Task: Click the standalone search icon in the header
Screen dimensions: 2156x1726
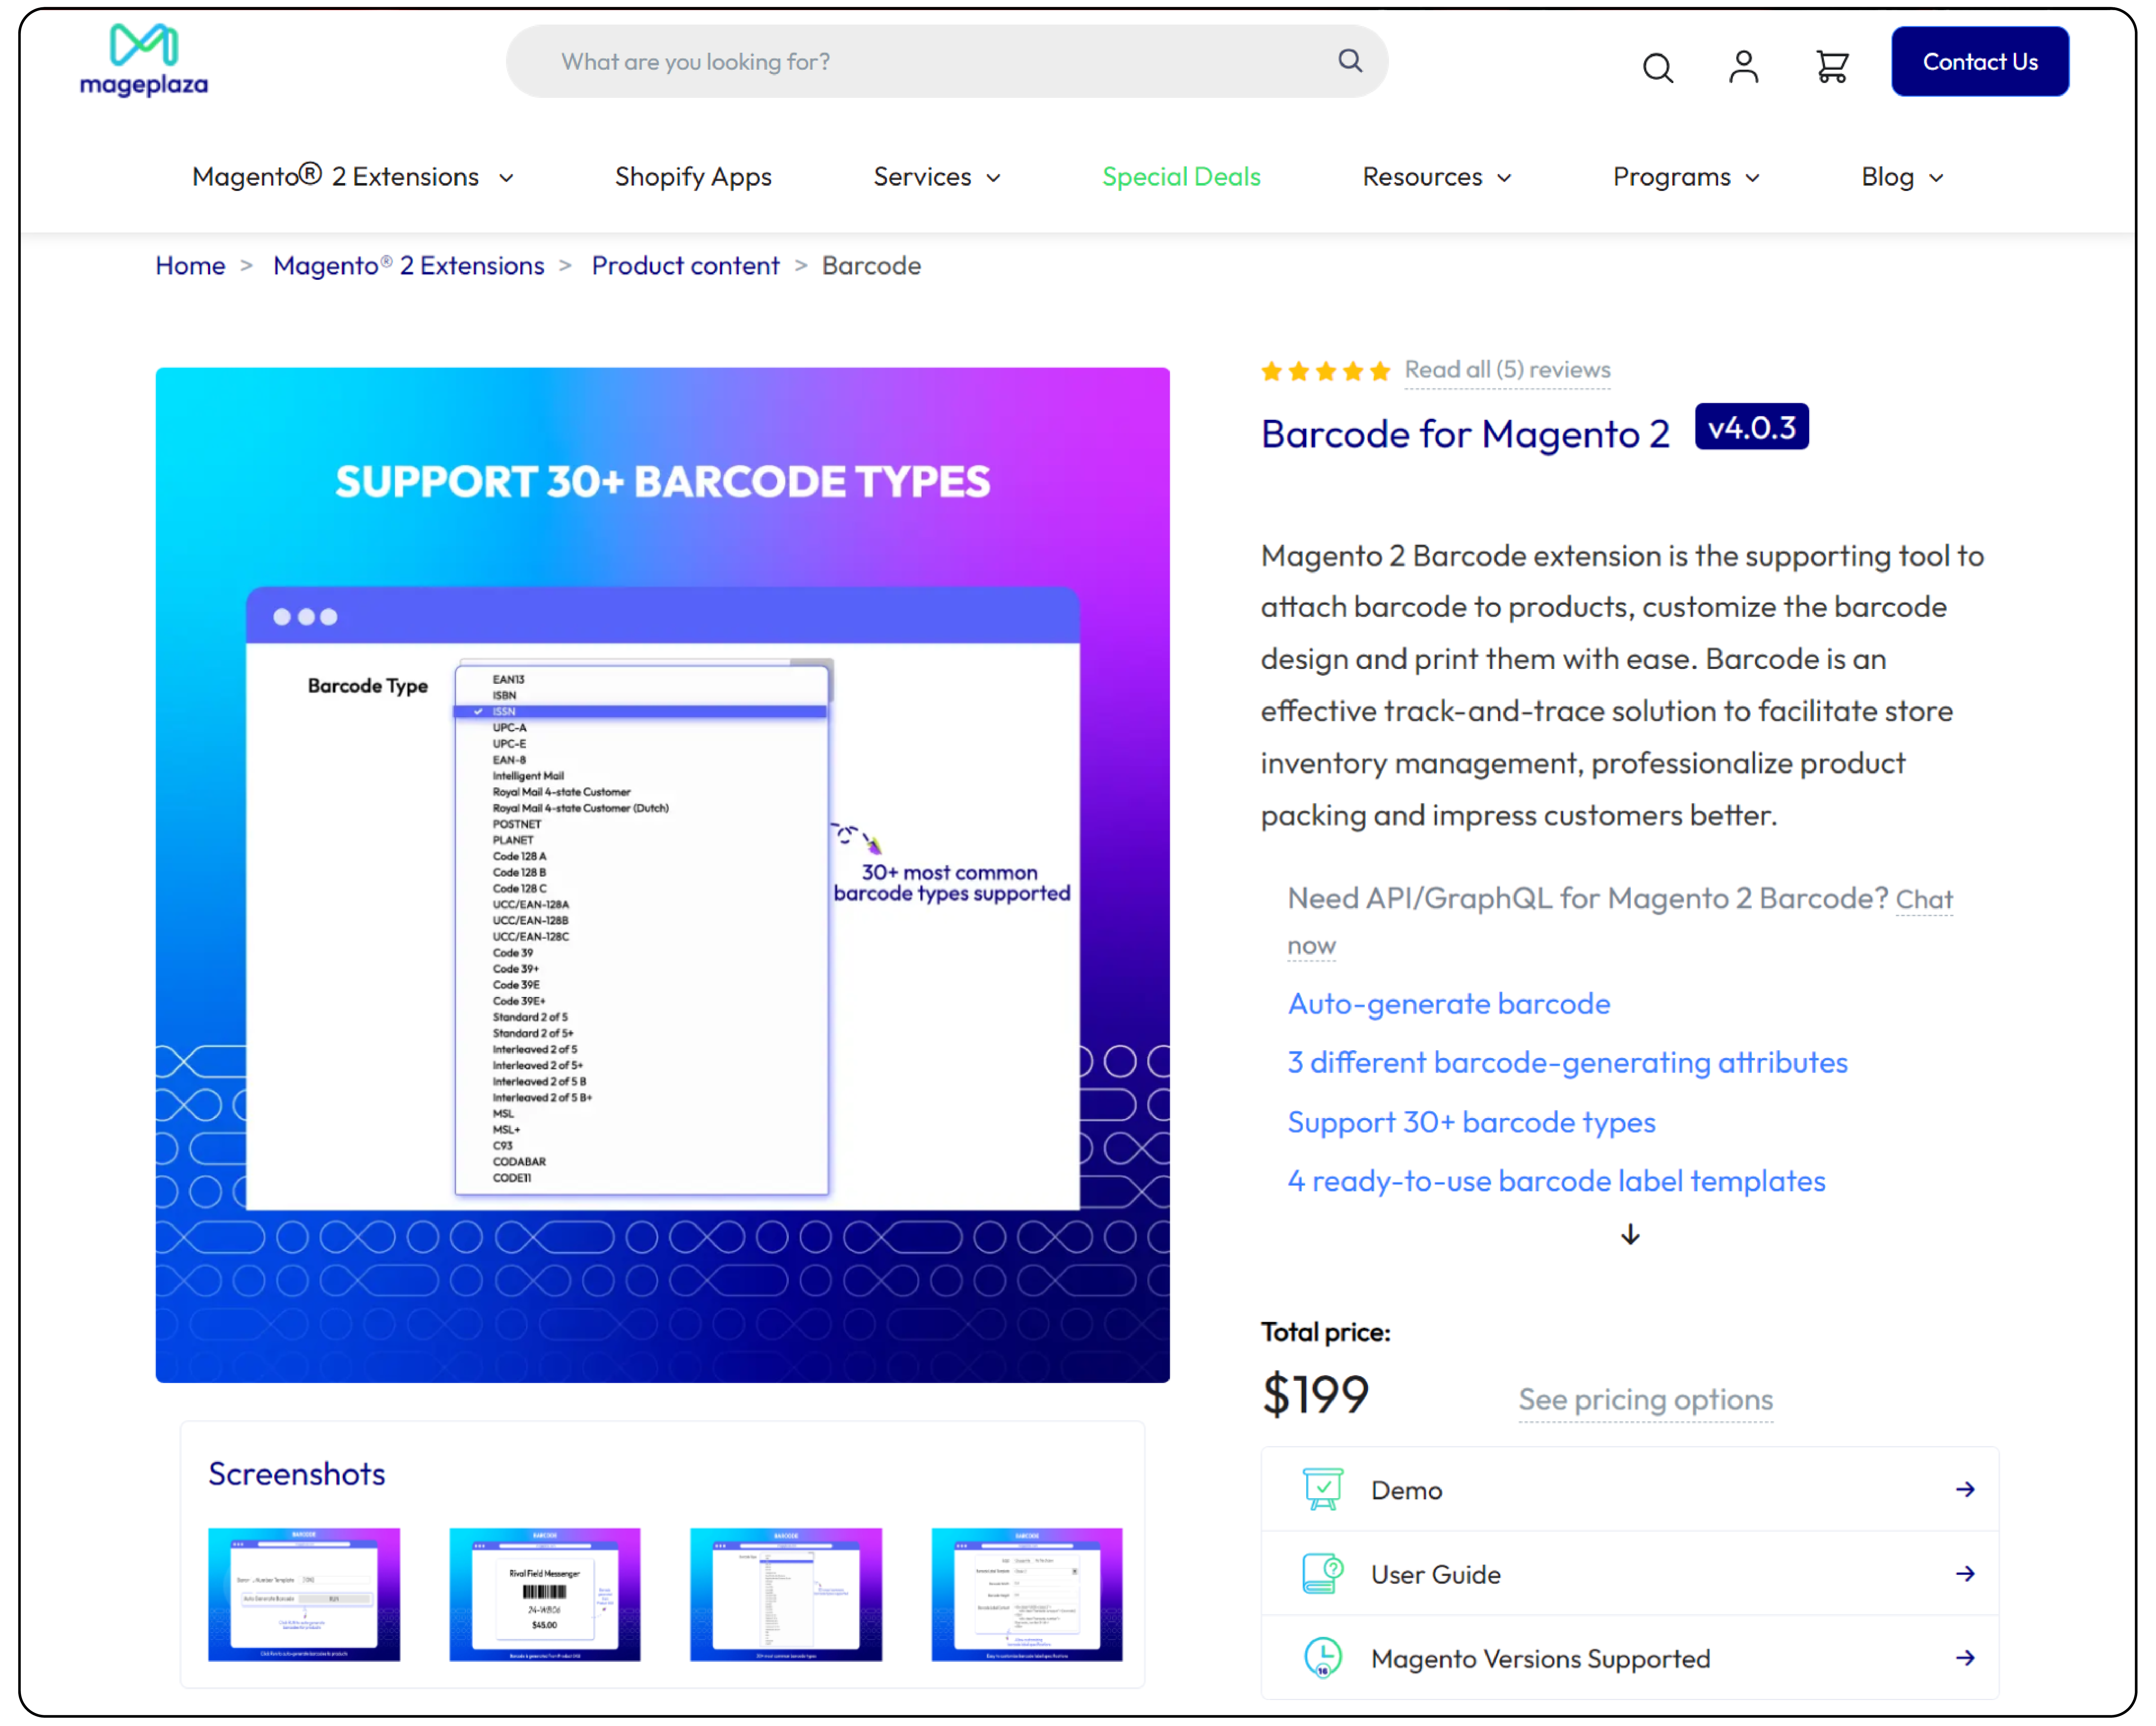Action: click(1658, 67)
